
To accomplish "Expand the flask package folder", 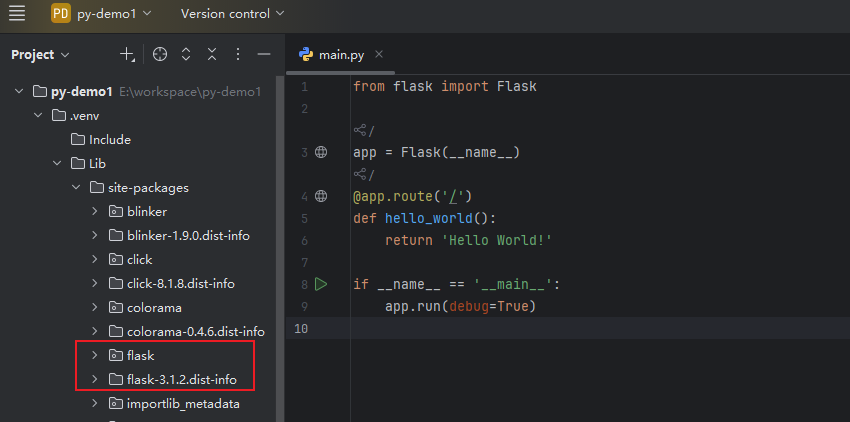I will [95, 356].
